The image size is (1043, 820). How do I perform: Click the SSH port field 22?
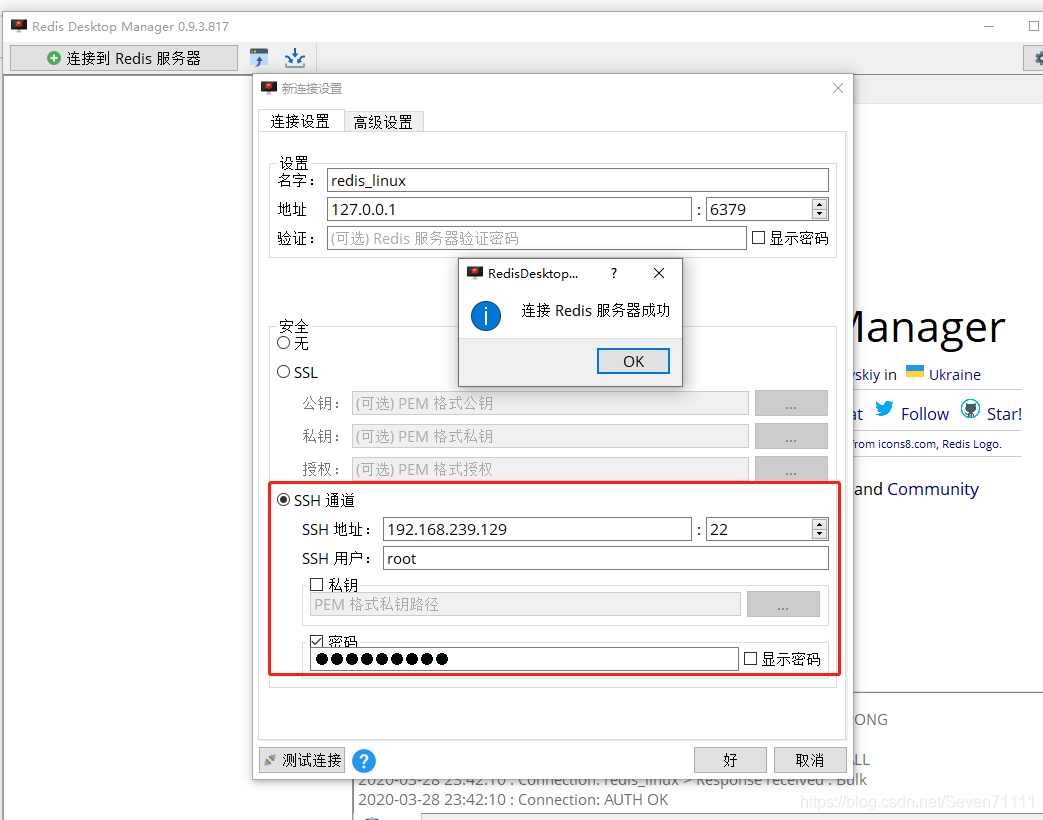(758, 529)
